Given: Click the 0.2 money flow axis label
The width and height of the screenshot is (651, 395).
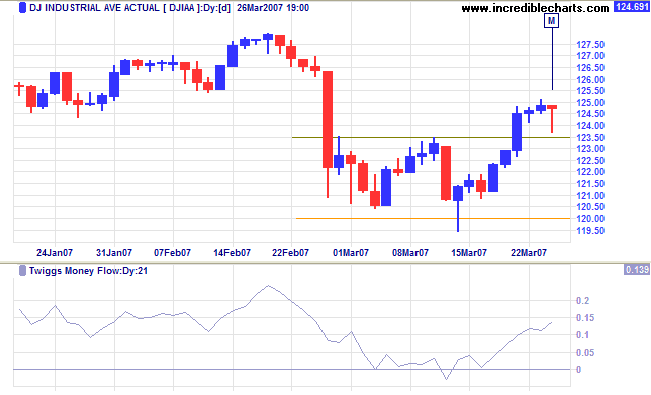Looking at the screenshot, I should pyautogui.click(x=582, y=301).
